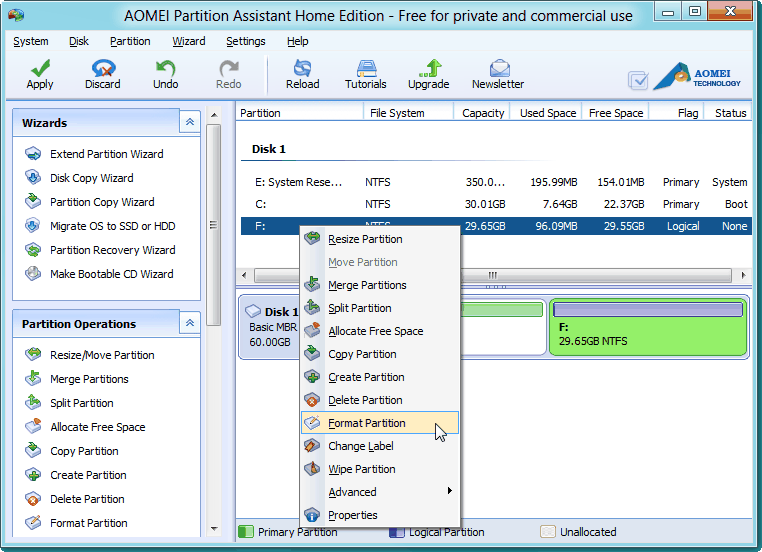Image resolution: width=762 pixels, height=552 pixels.
Task: Click sidebar Merge Partitions icon
Action: click(x=33, y=379)
